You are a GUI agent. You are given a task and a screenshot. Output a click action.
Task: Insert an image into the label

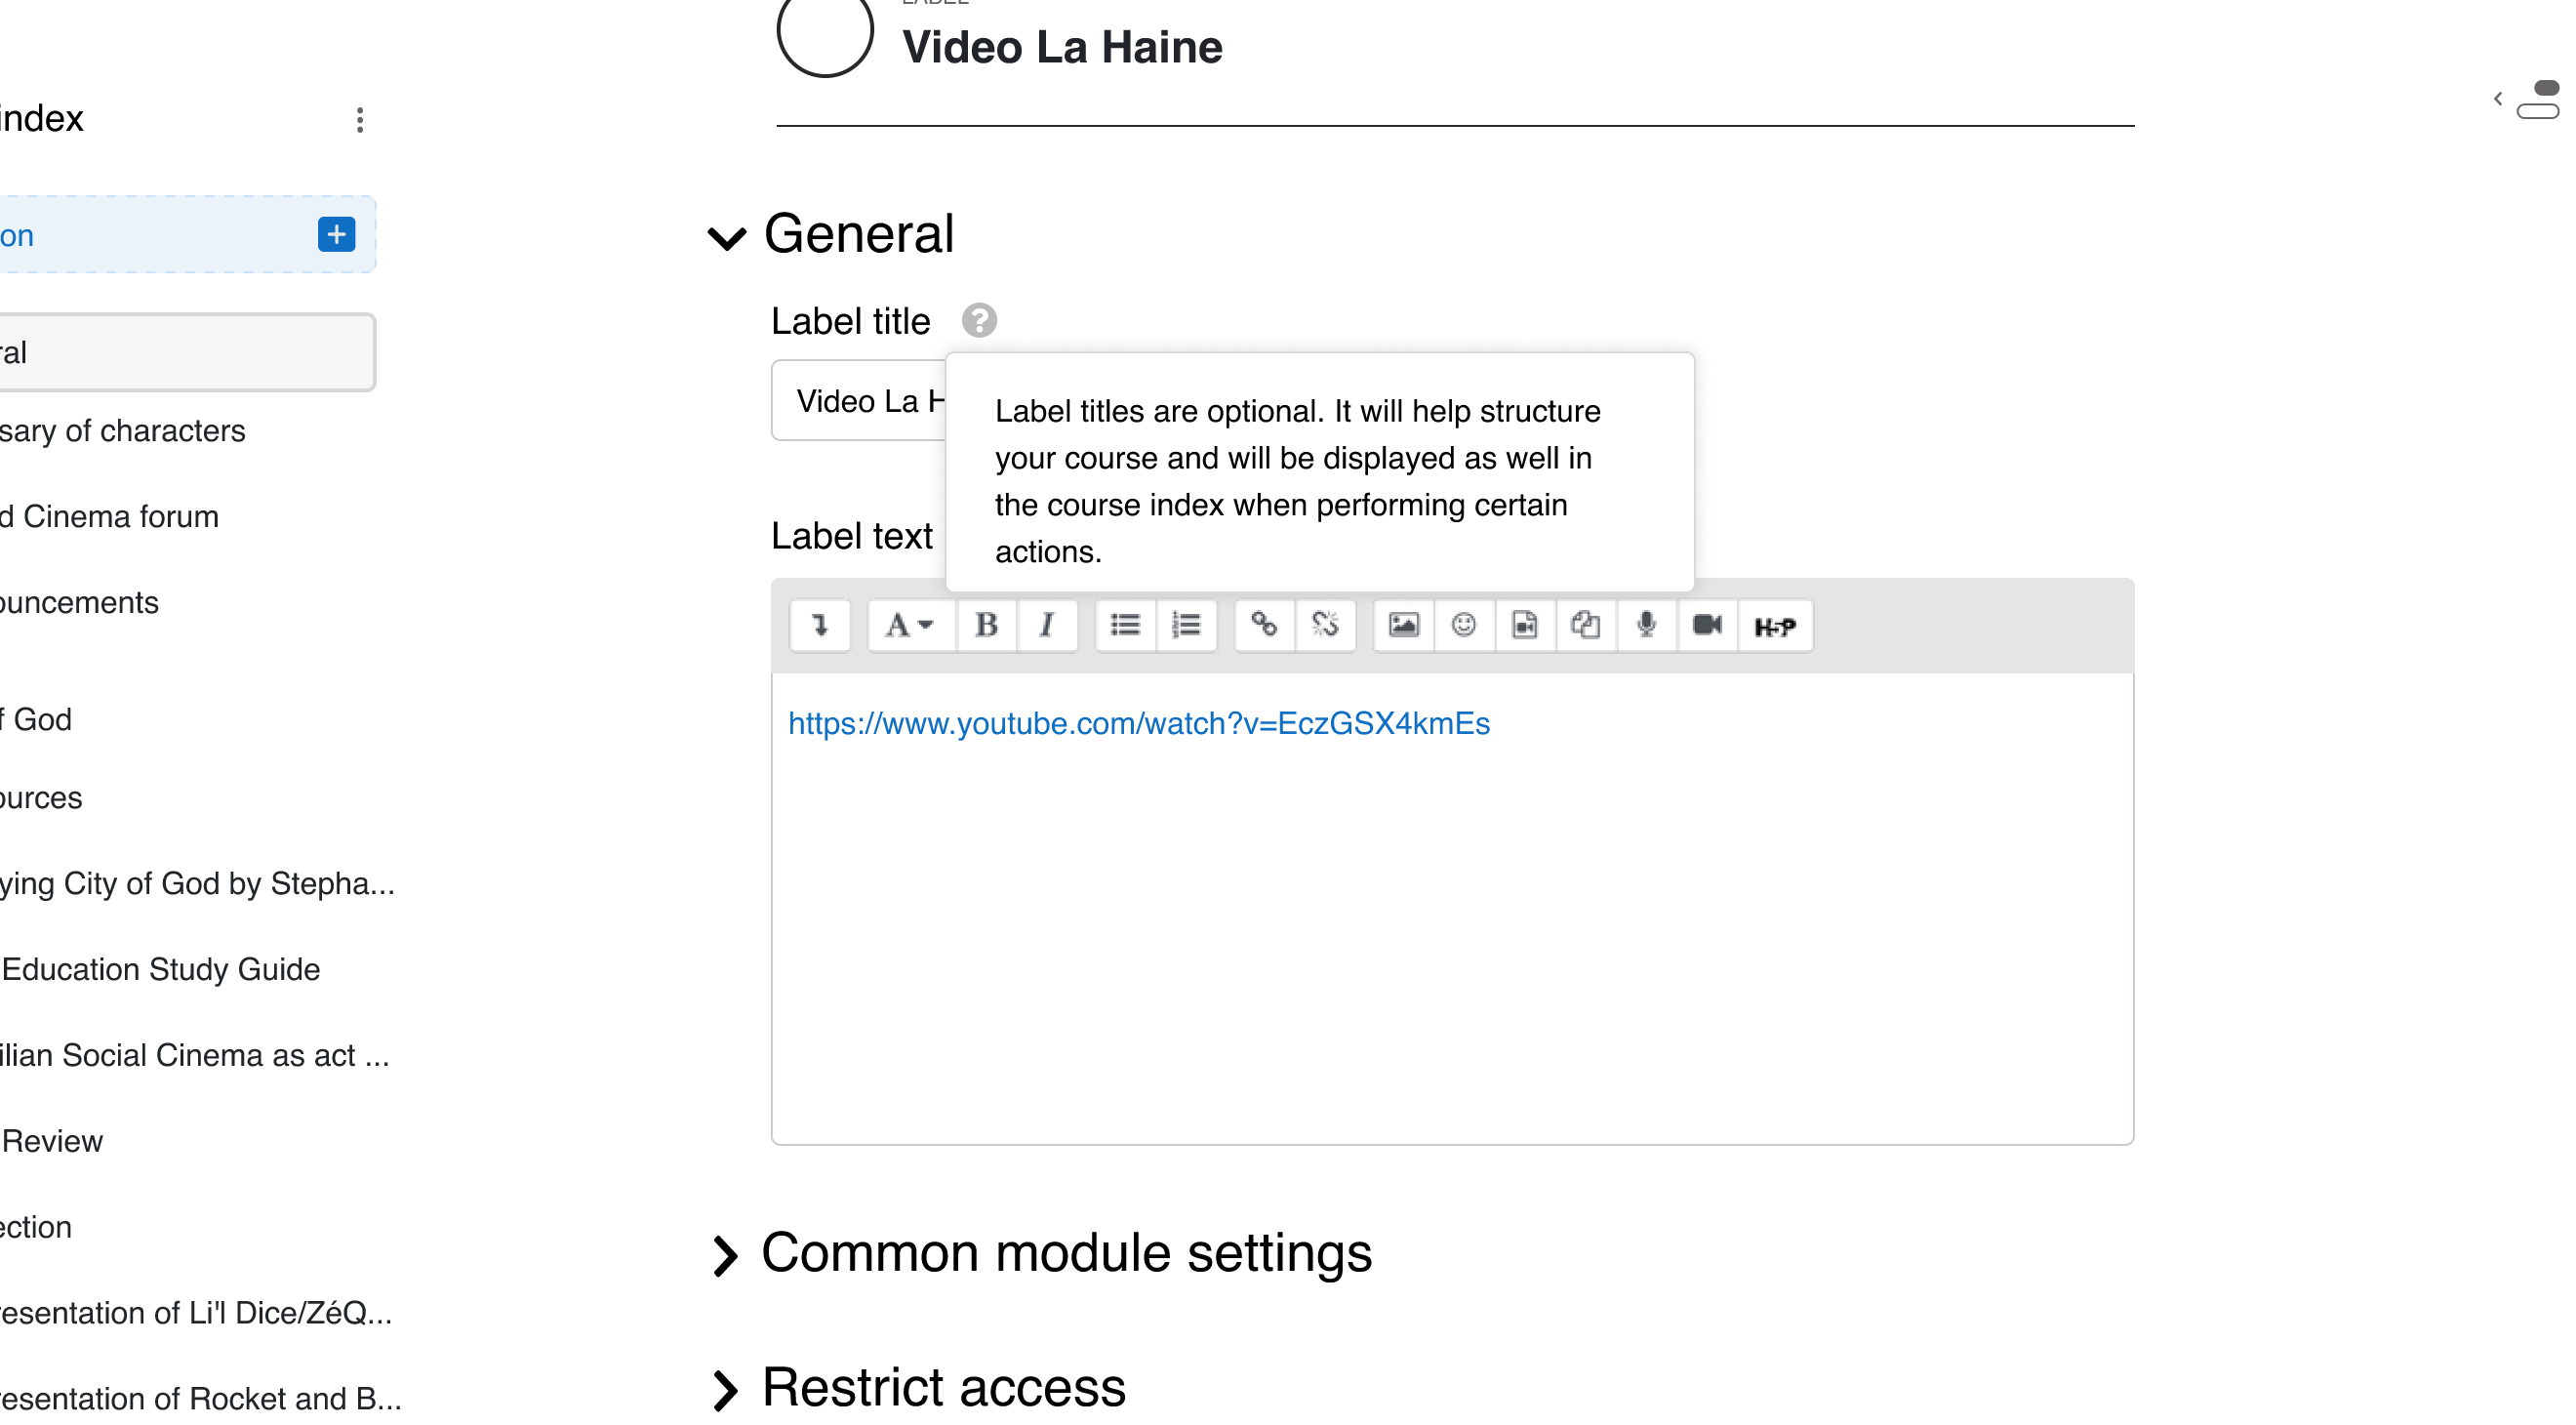click(x=1403, y=625)
